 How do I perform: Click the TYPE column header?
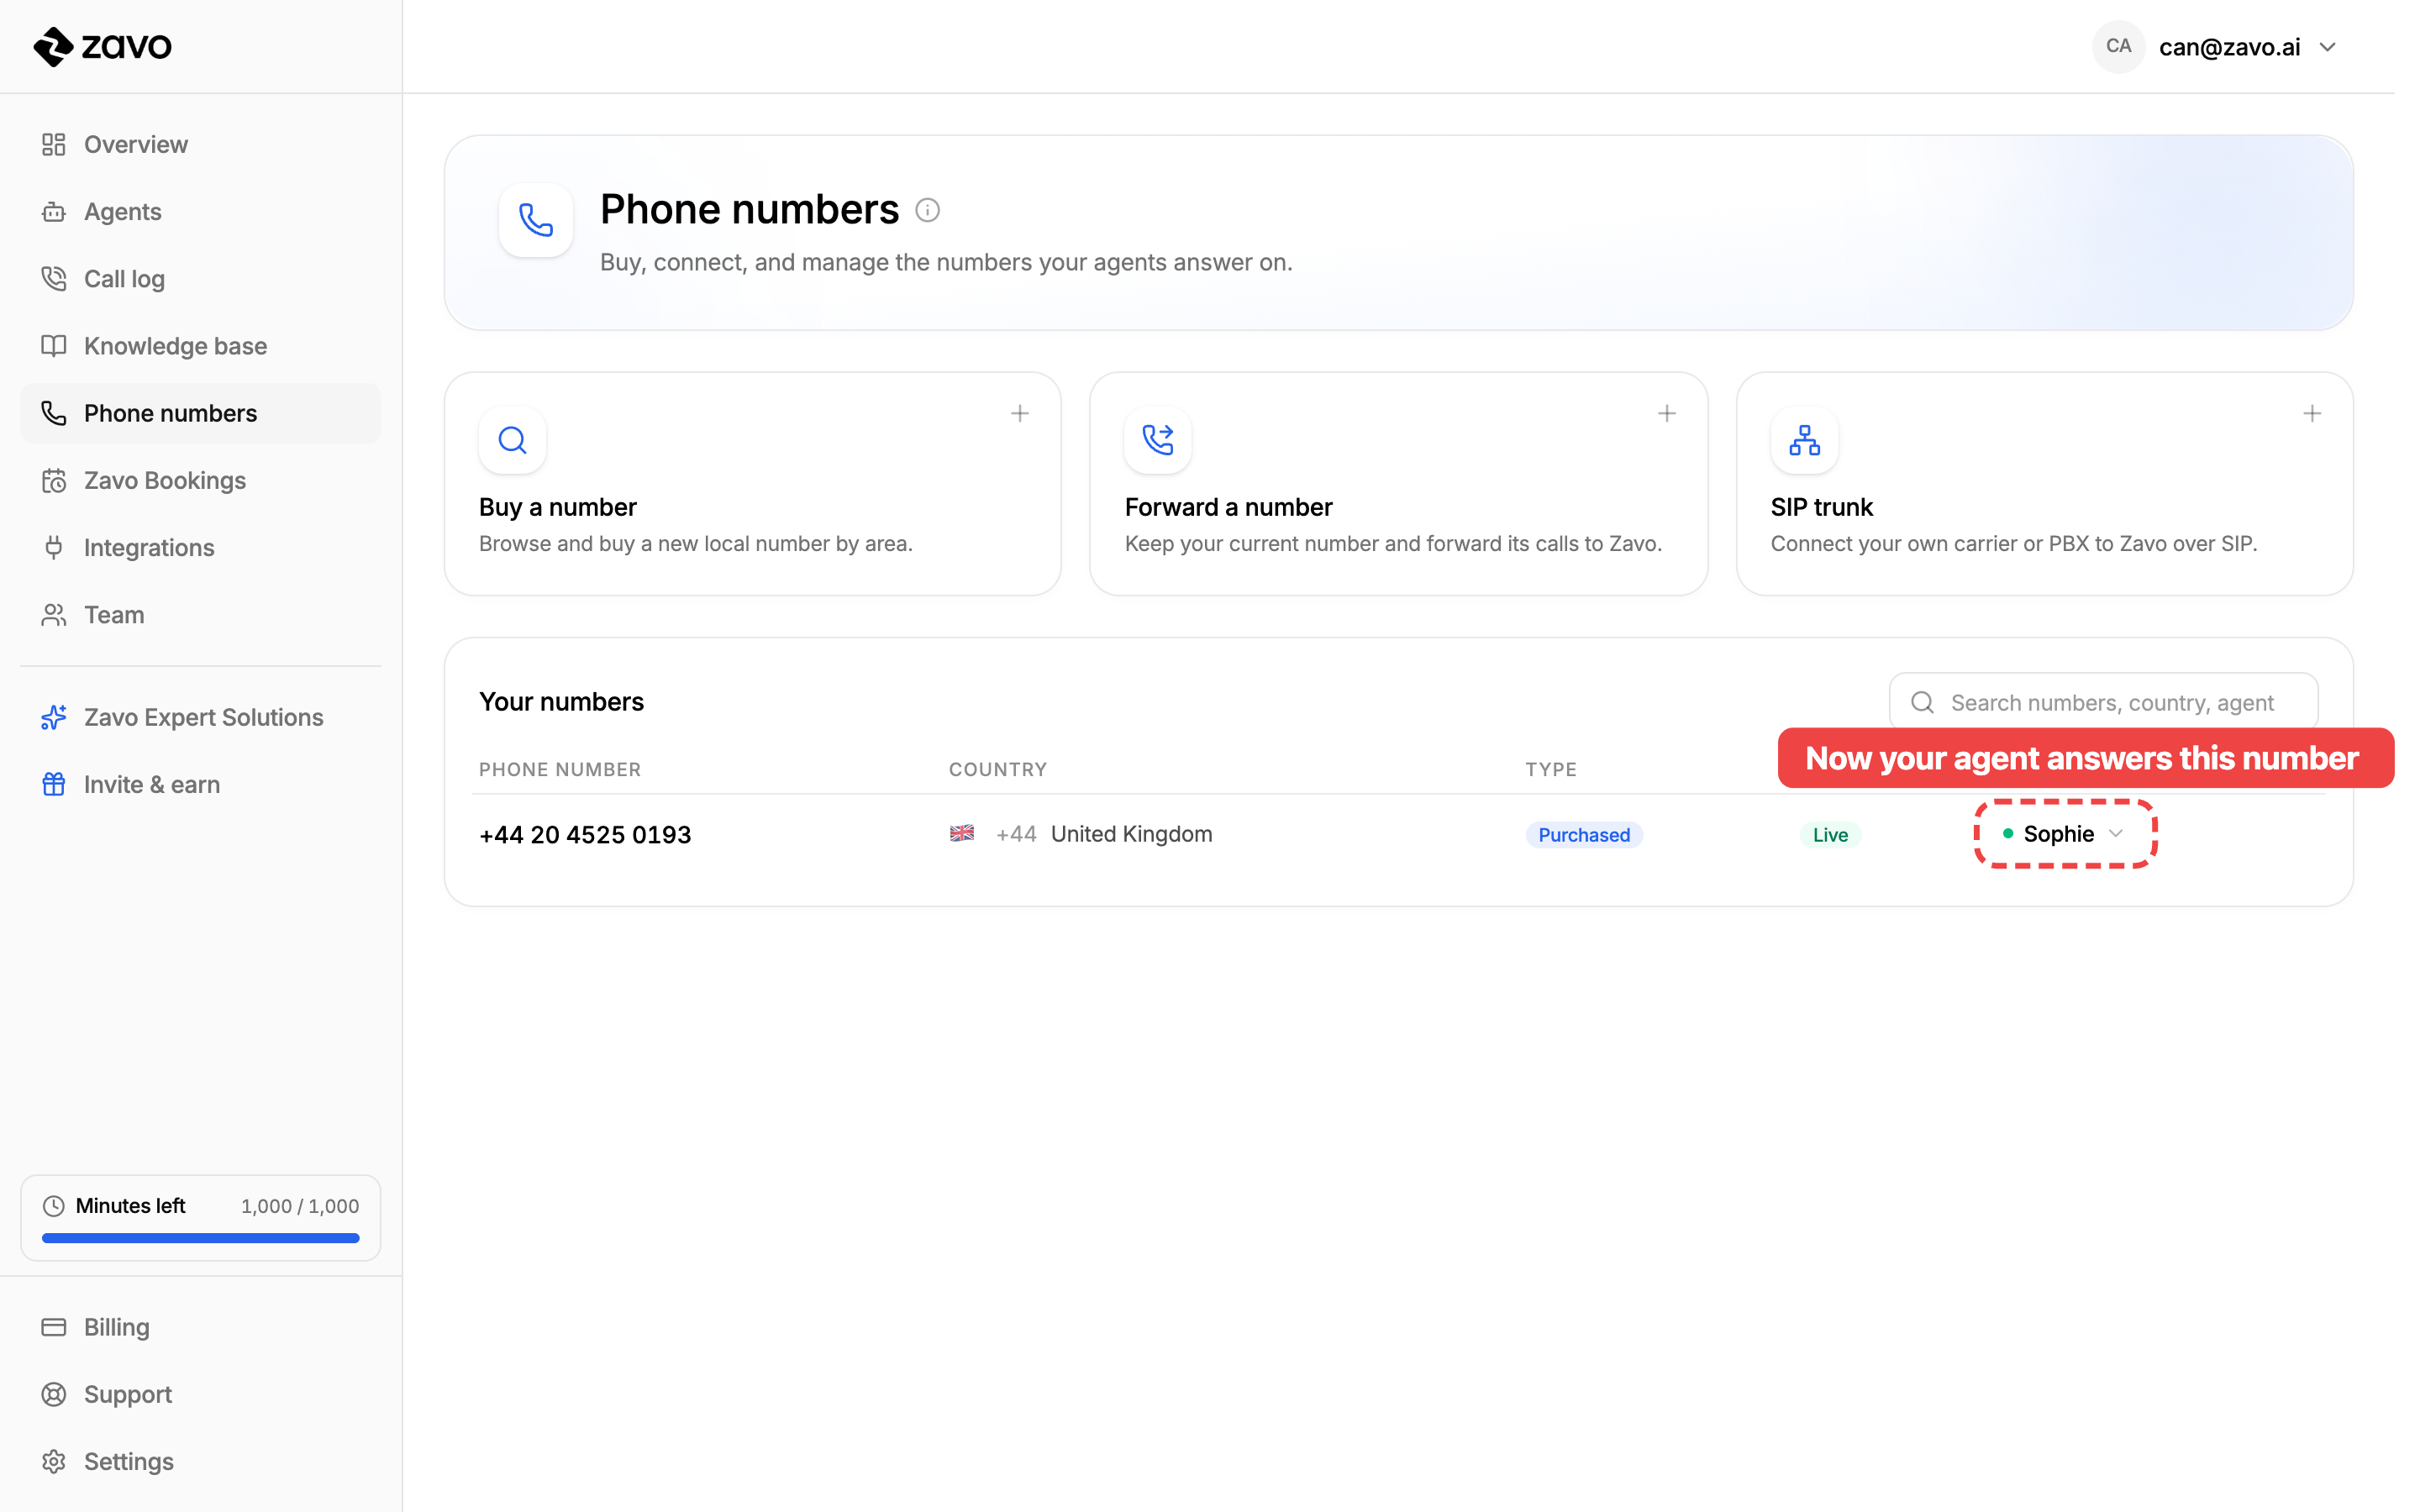click(1551, 769)
